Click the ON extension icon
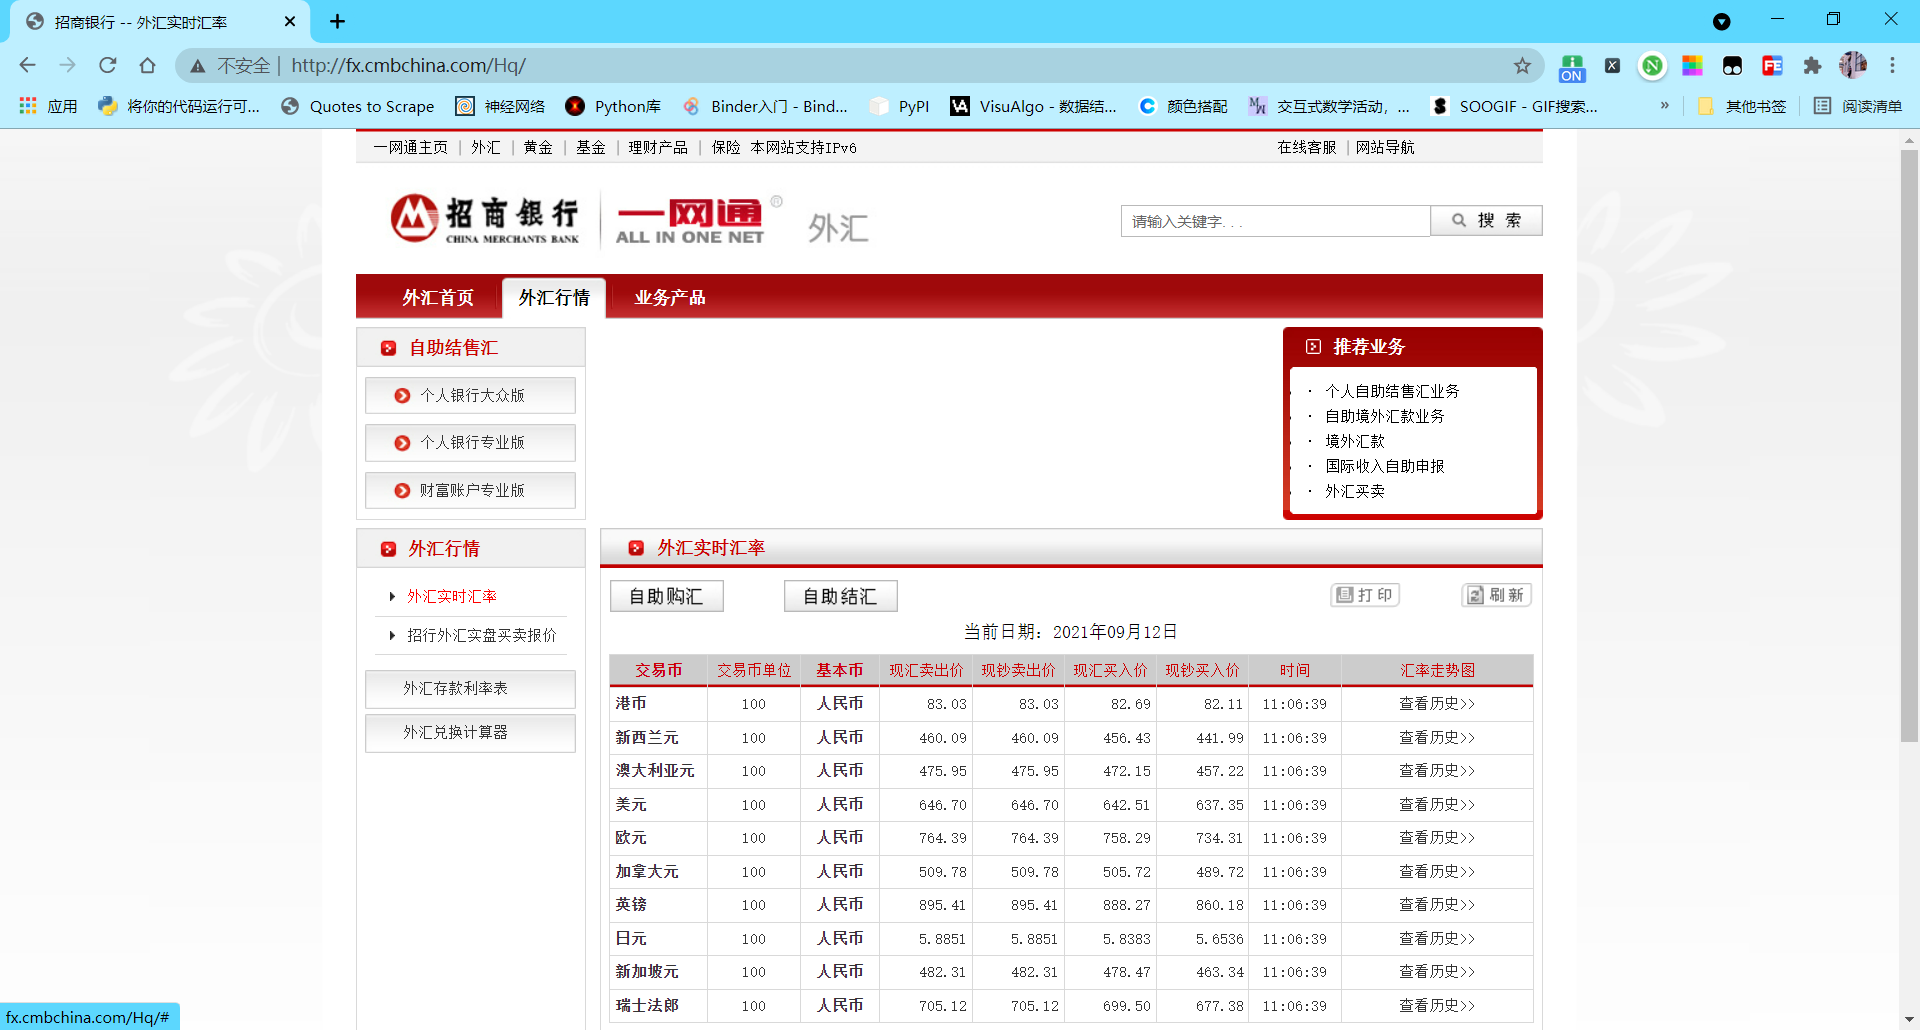The width and height of the screenshot is (1920, 1030). [1572, 67]
